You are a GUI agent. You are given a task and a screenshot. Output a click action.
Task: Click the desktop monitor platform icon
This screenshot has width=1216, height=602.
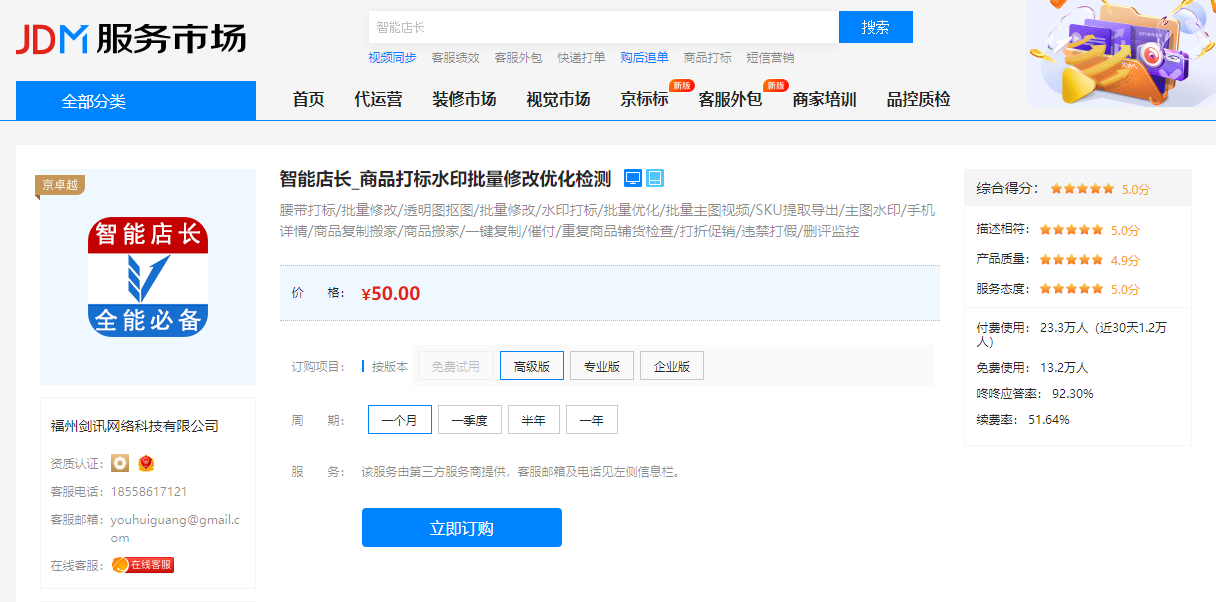pos(633,178)
